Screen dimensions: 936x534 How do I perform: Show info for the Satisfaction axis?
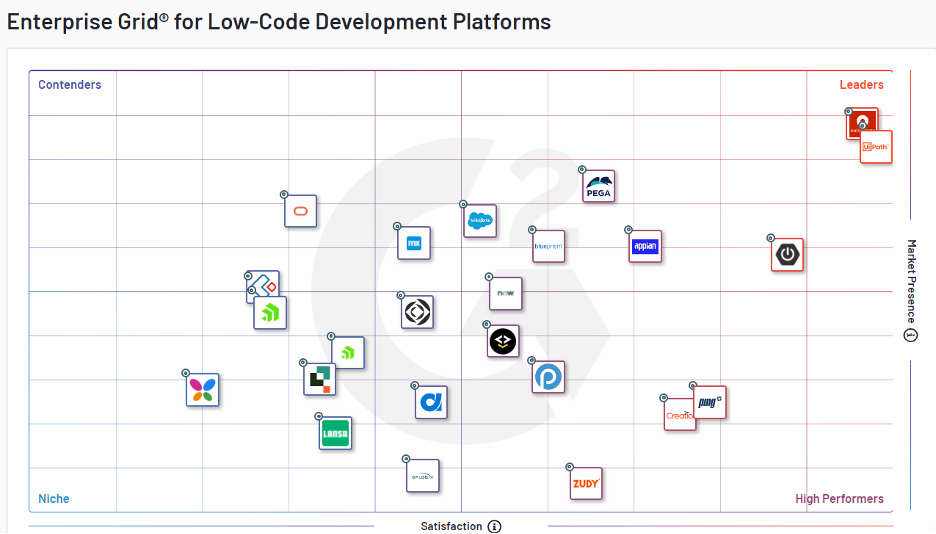click(x=494, y=526)
